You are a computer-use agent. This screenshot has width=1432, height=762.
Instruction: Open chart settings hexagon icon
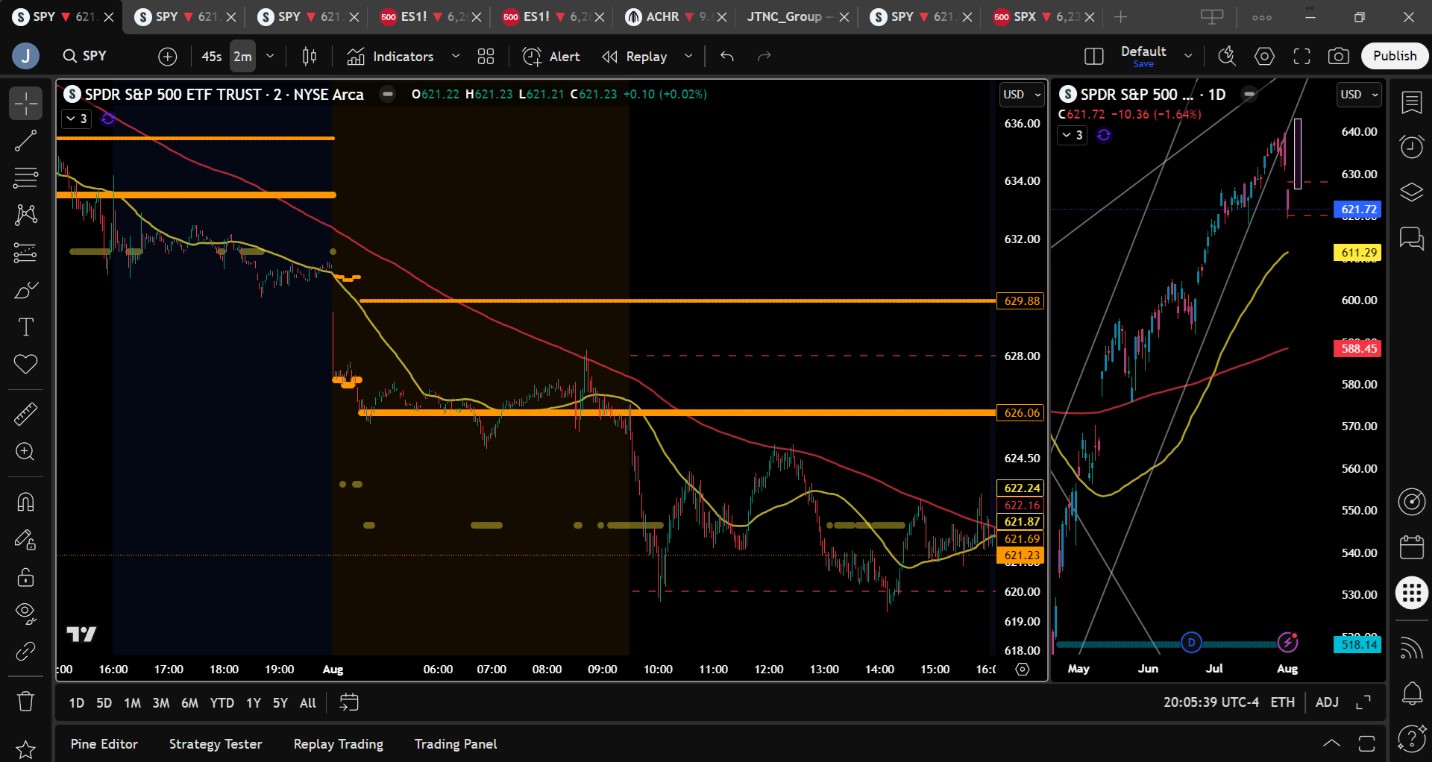pyautogui.click(x=1265, y=56)
